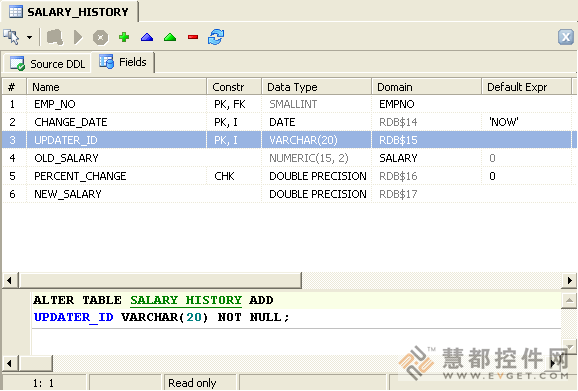Image resolution: width=578 pixels, height=391 pixels.
Task: Click the RDB$16 domain cell
Action: tap(426, 176)
